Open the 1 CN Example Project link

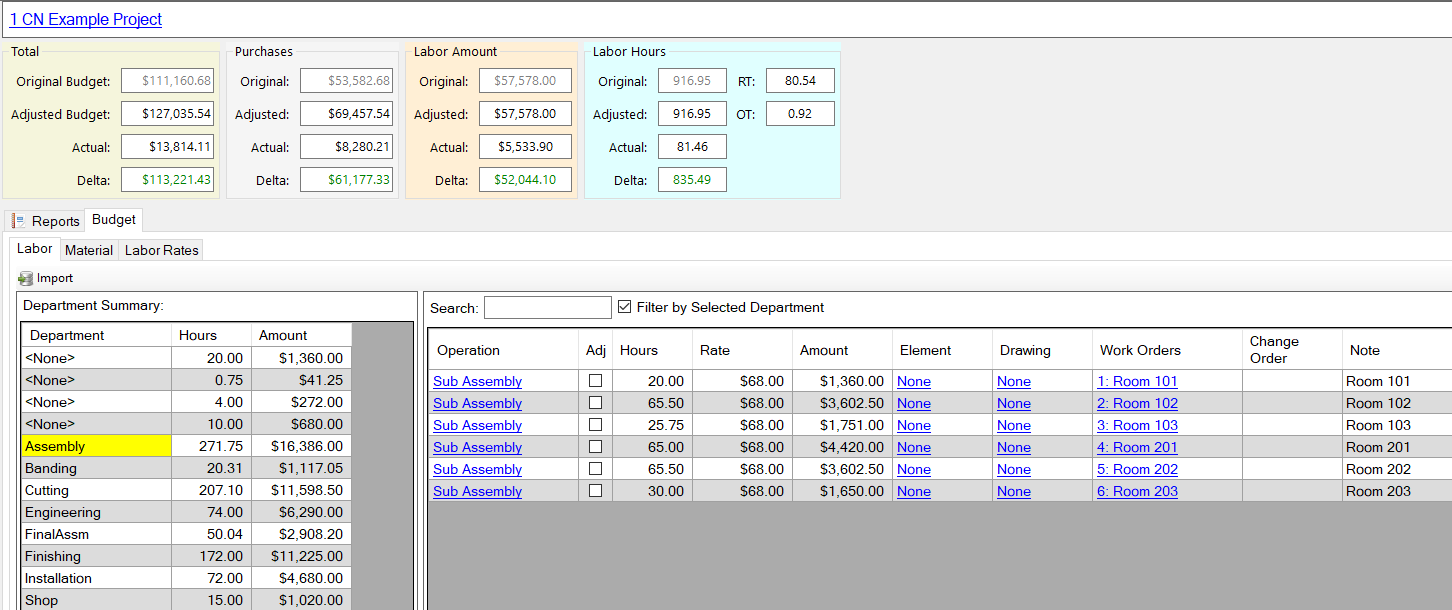pos(86,19)
